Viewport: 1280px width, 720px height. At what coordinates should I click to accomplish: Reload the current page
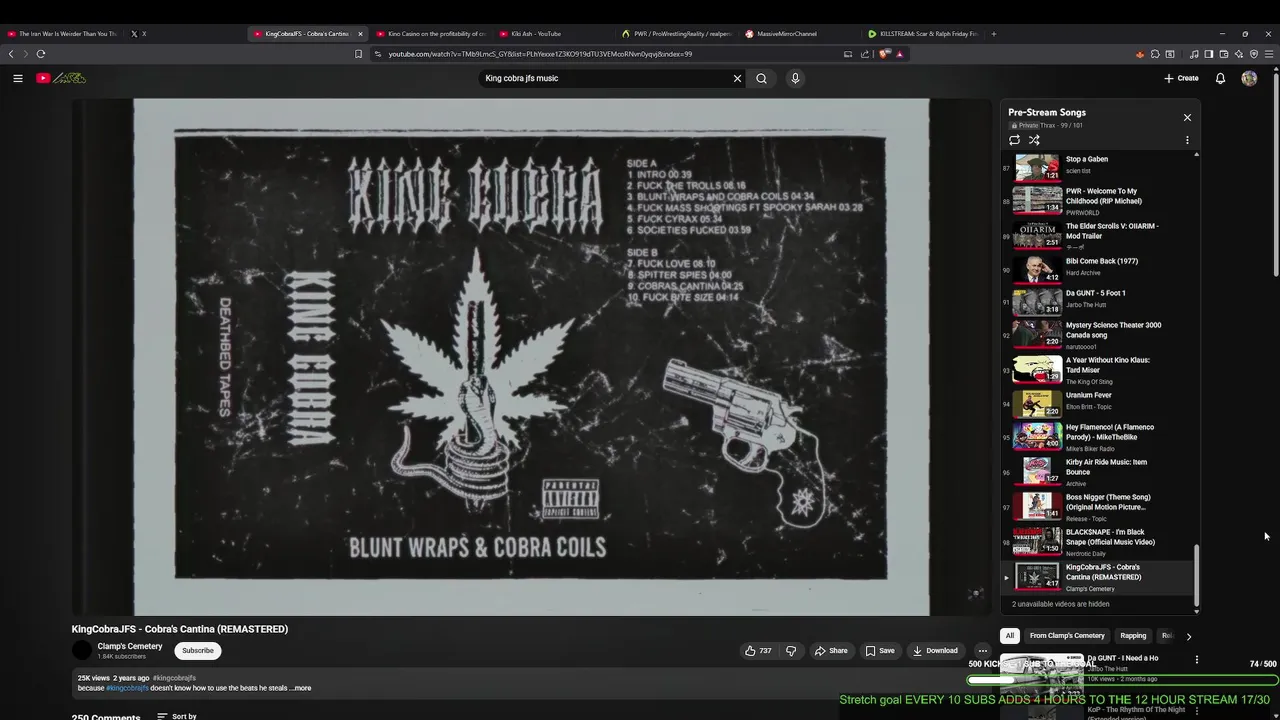tap(41, 54)
